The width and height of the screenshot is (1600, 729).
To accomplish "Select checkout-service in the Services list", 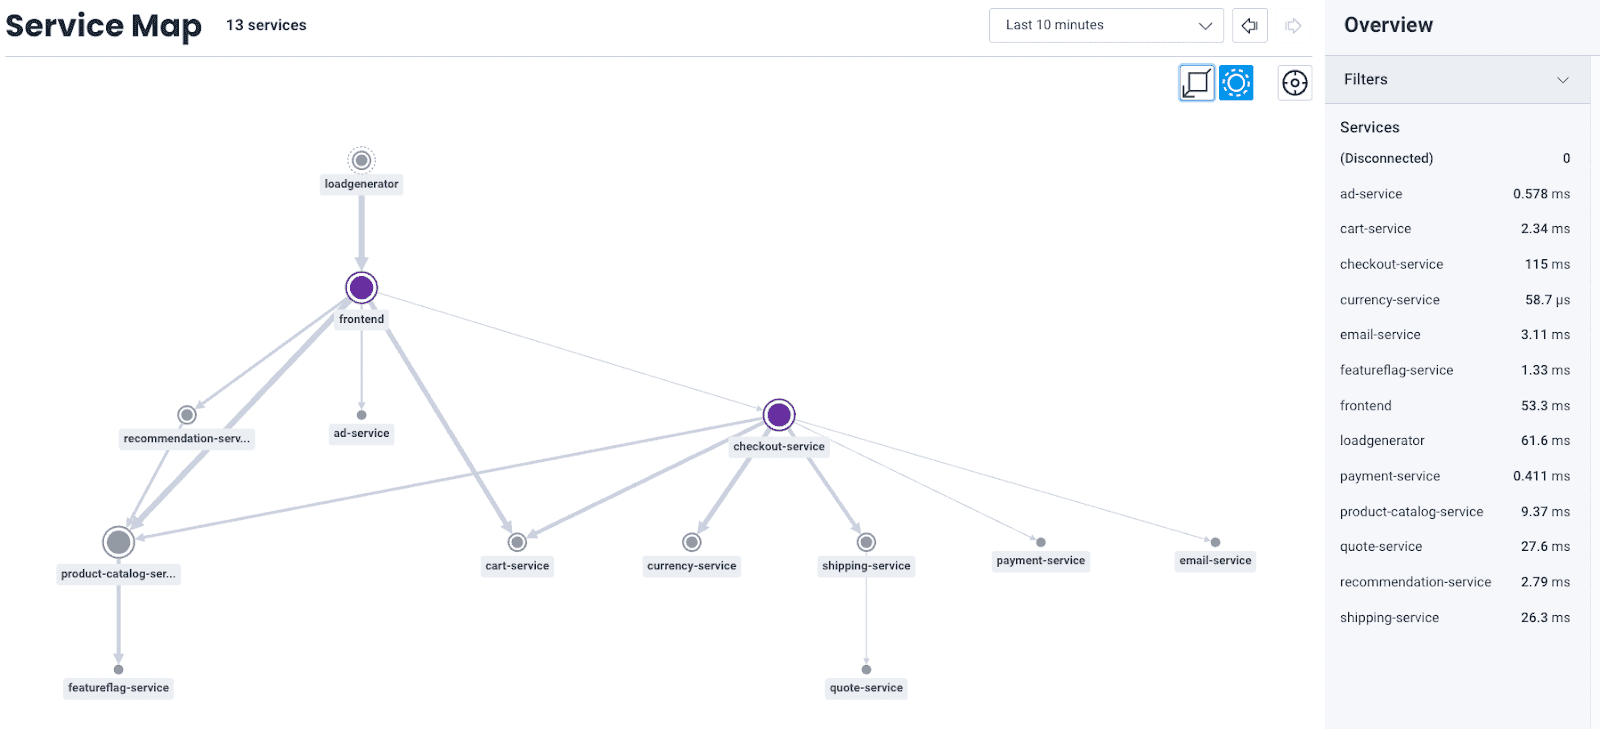I will 1391,265.
